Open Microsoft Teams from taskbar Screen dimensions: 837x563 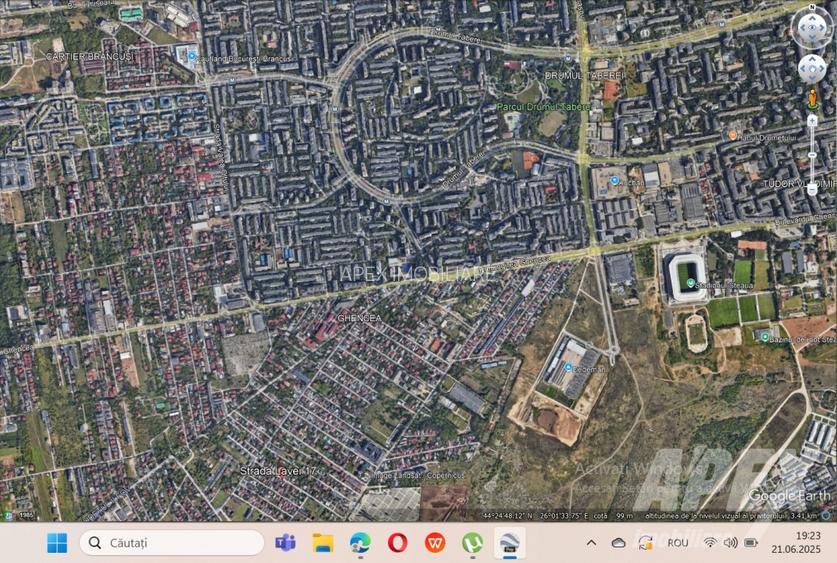coord(285,543)
